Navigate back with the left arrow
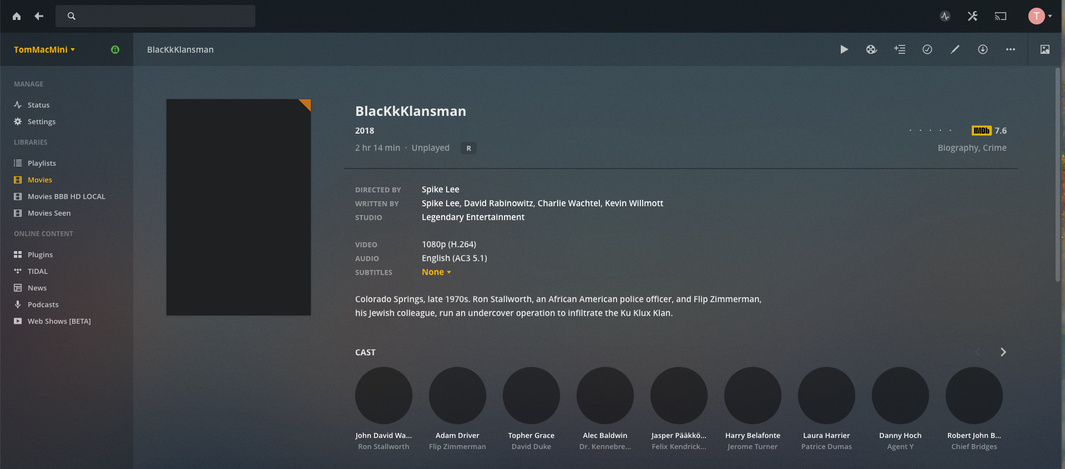This screenshot has width=1065, height=469. click(x=39, y=16)
